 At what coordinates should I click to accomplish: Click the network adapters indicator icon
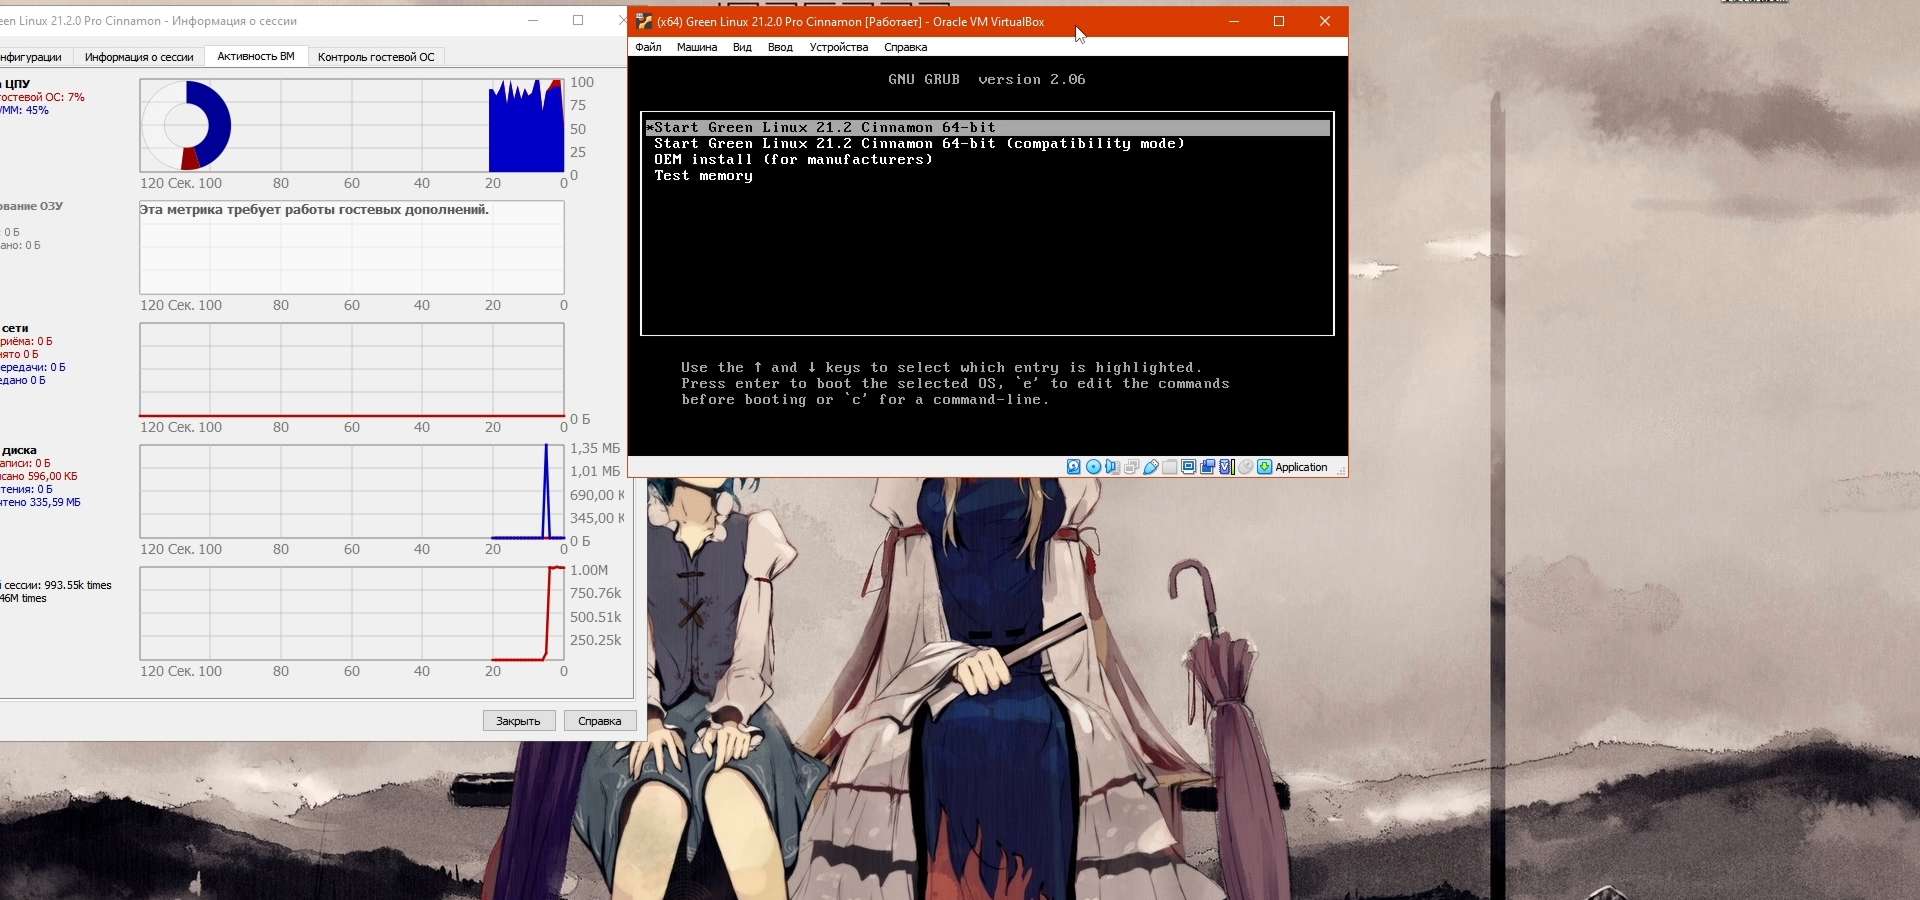coord(1131,467)
